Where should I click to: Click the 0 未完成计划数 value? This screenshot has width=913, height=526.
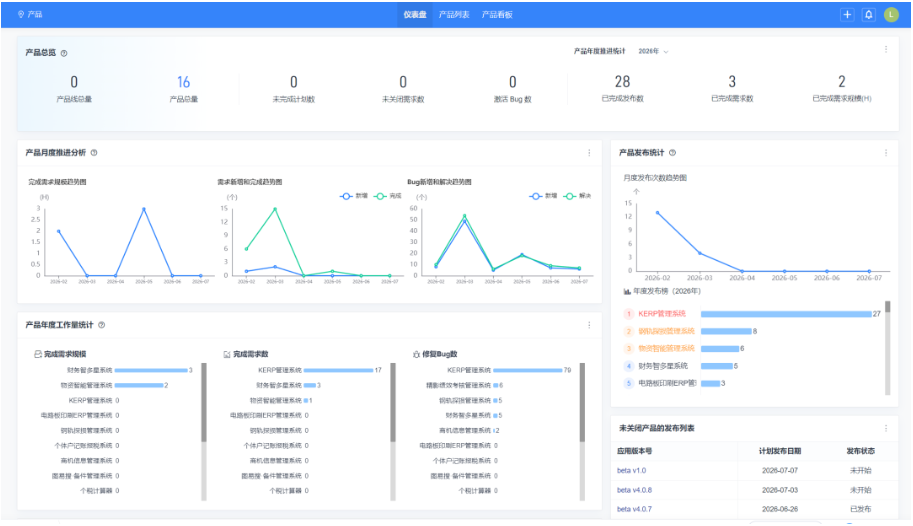pos(293,82)
